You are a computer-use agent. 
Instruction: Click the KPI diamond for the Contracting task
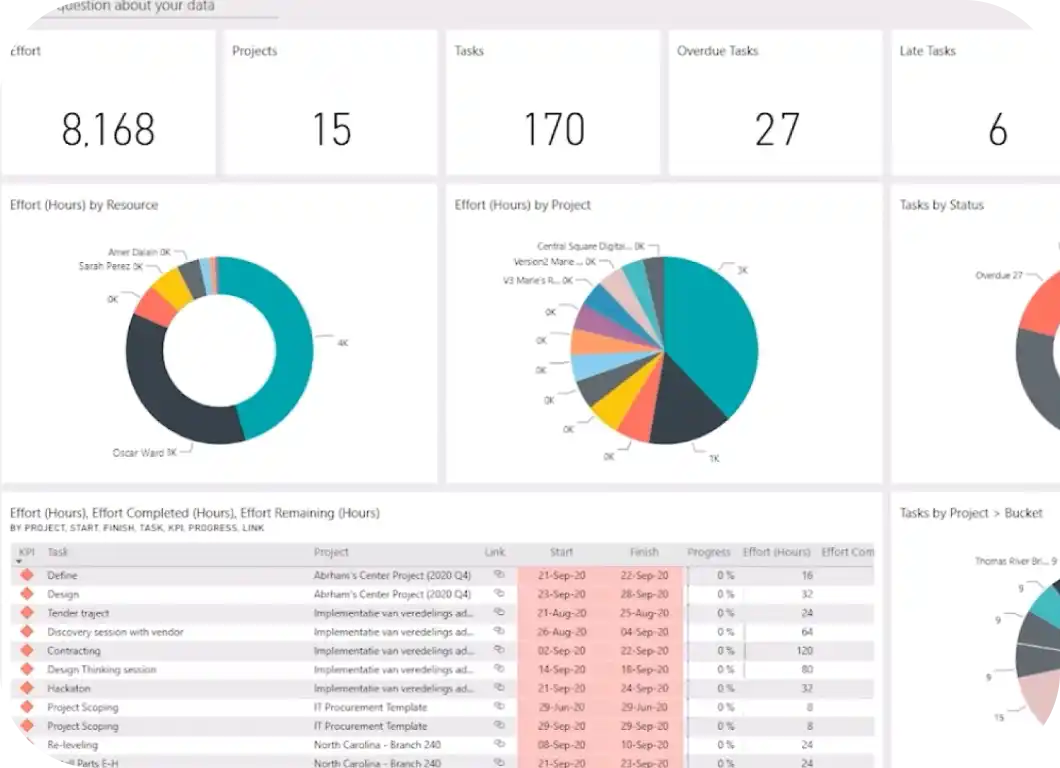(x=28, y=650)
